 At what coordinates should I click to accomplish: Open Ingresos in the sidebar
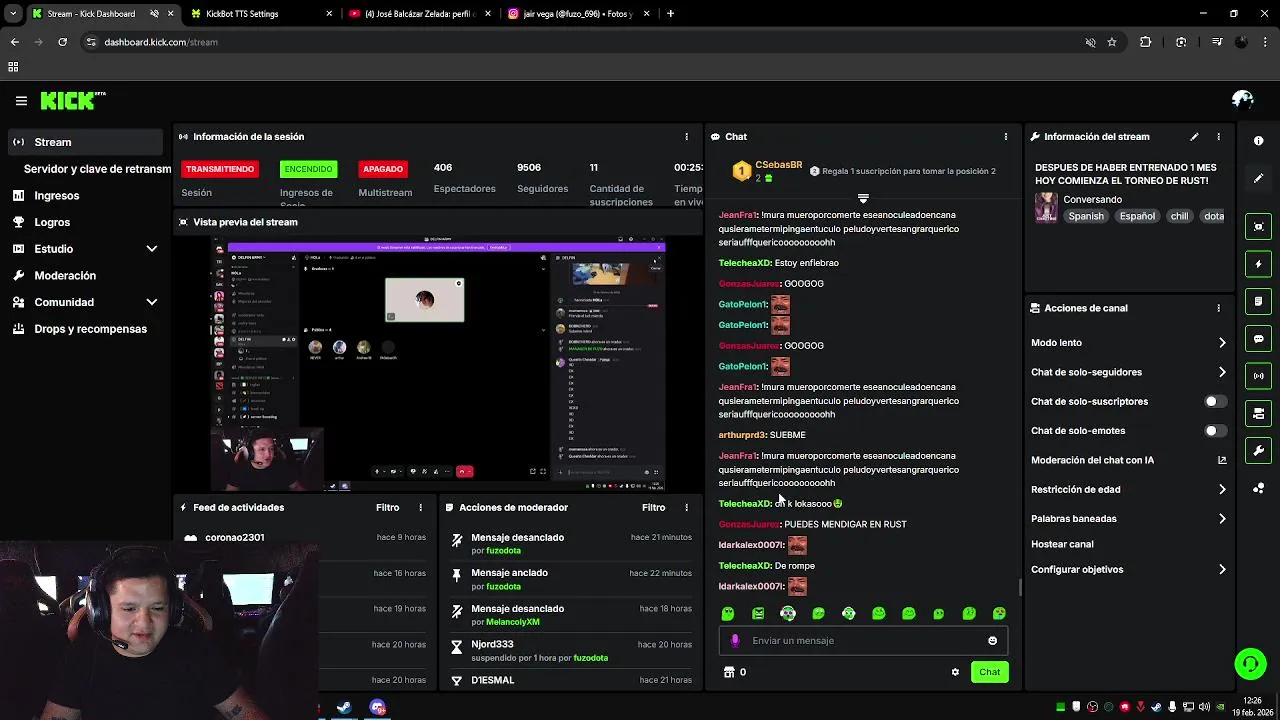point(85,196)
